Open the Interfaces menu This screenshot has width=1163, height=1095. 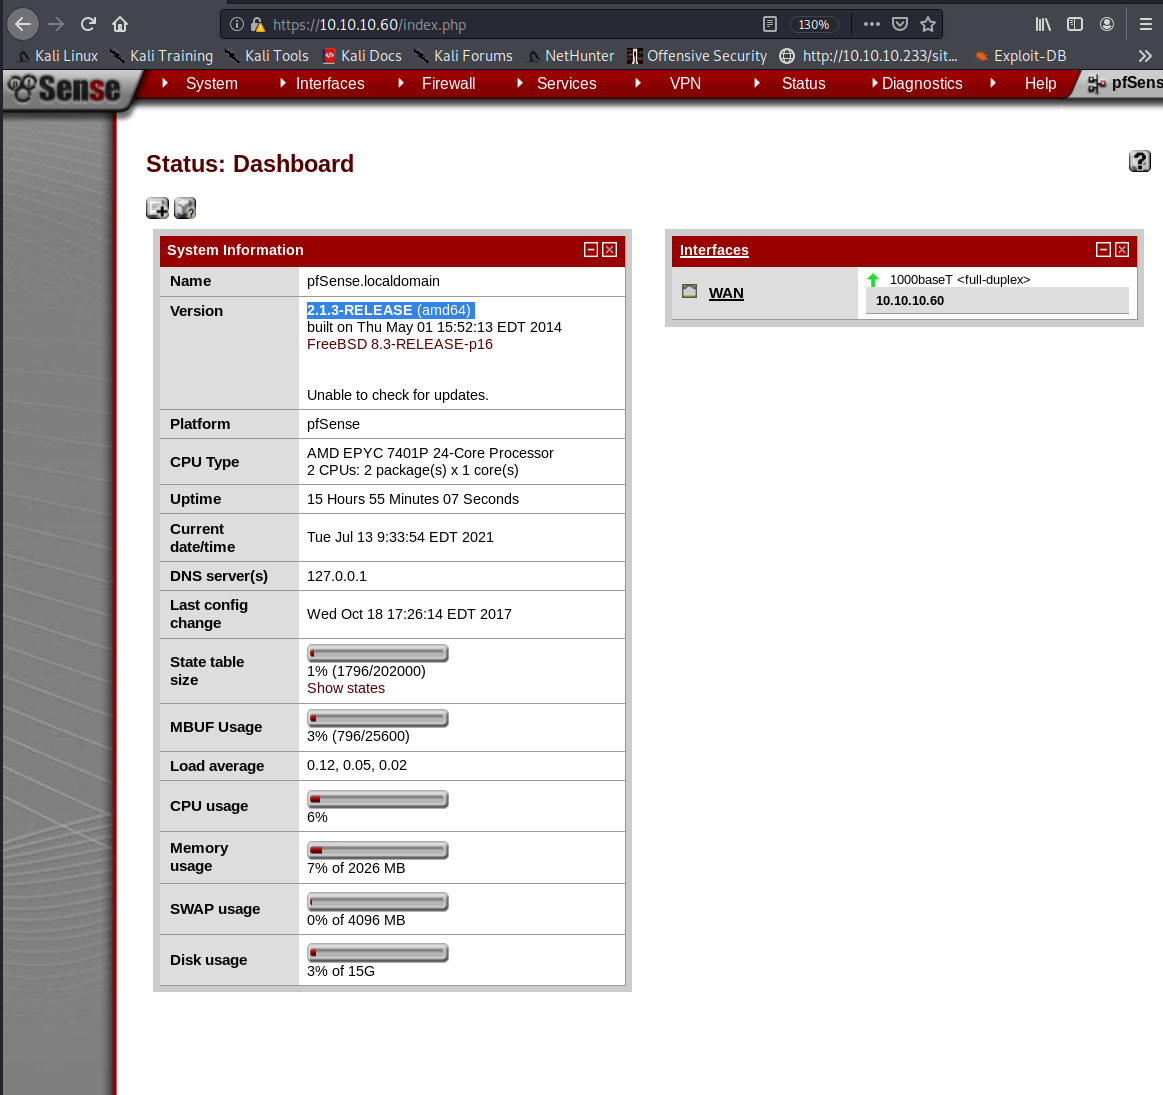pos(329,84)
